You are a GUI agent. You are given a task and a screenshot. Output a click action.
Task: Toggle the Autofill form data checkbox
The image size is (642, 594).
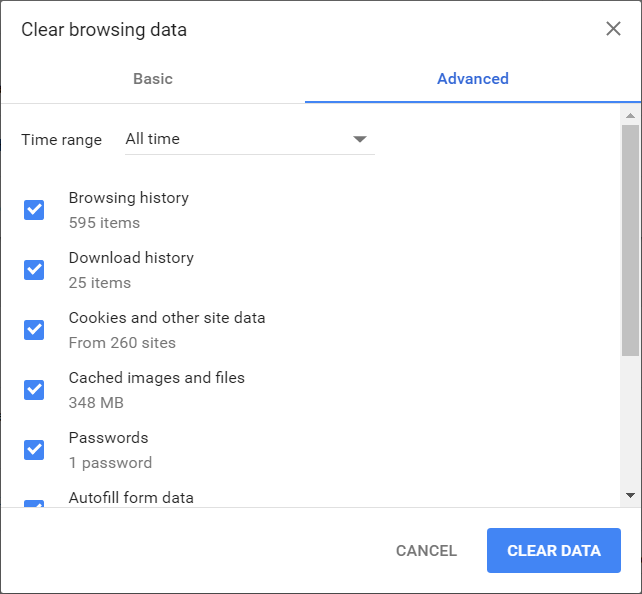click(x=34, y=503)
